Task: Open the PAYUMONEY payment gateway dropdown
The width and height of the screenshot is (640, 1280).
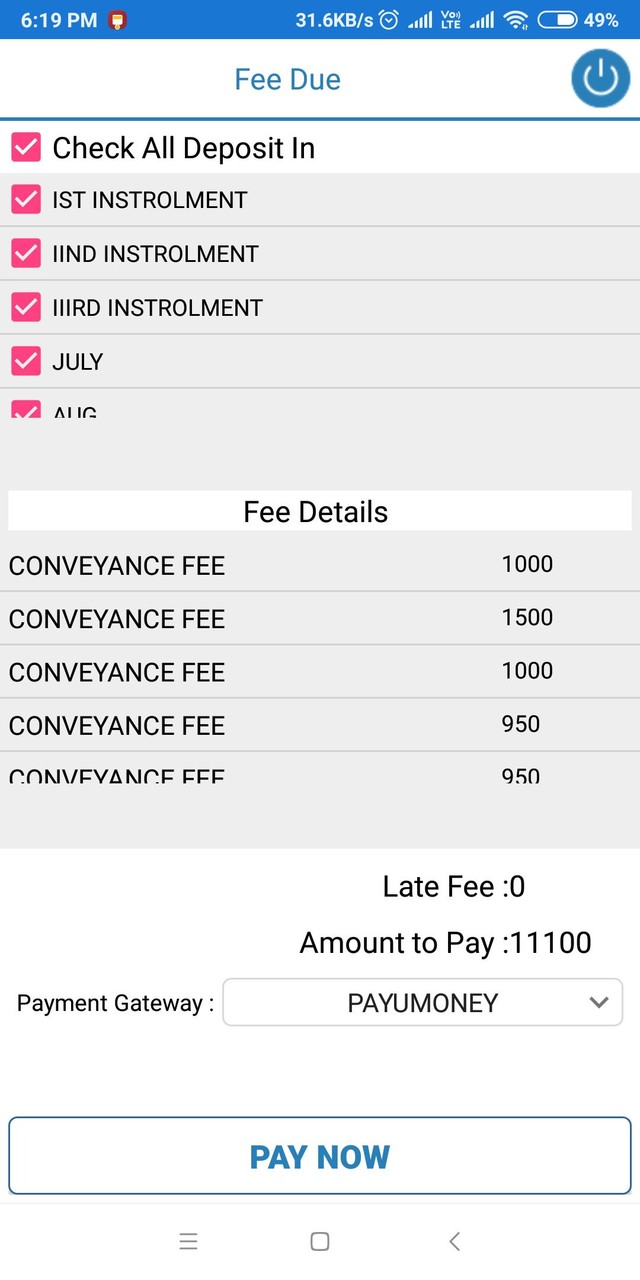Action: point(422,1003)
